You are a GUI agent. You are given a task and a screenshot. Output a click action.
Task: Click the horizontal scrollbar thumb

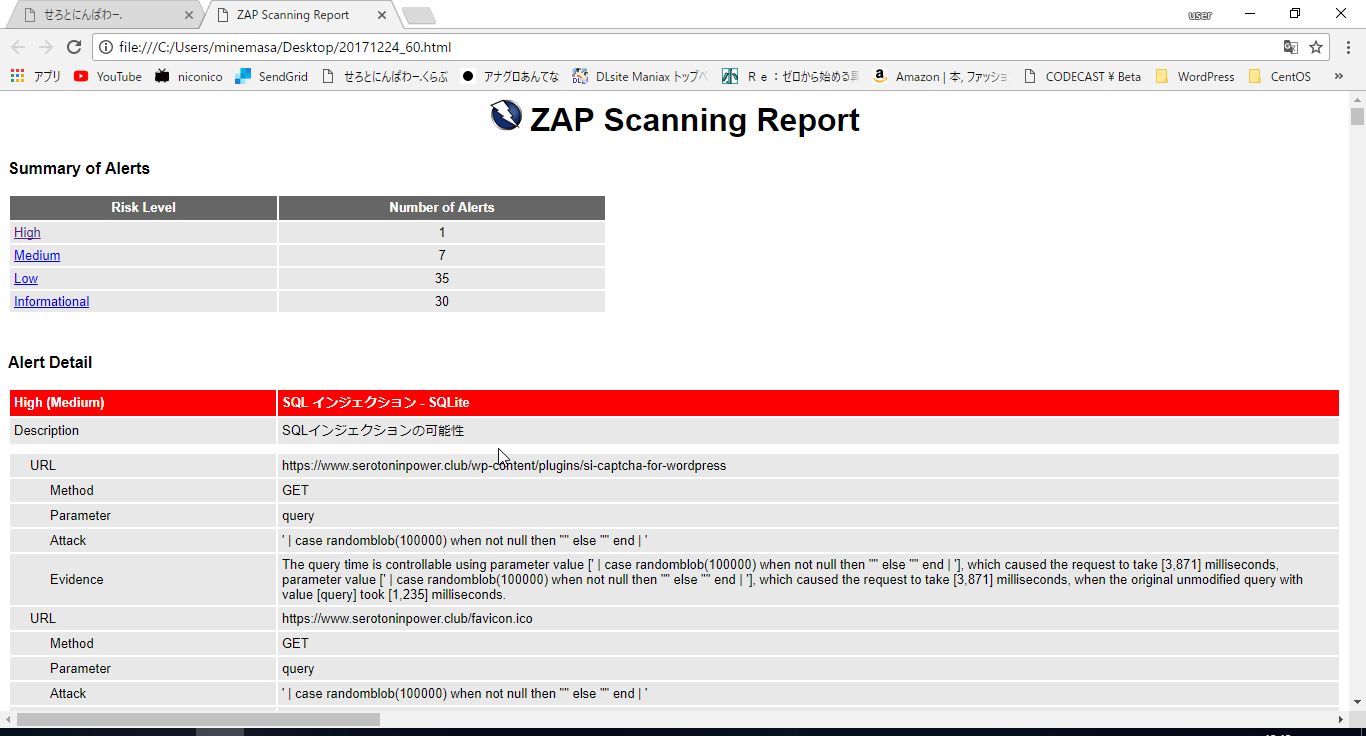(198, 719)
